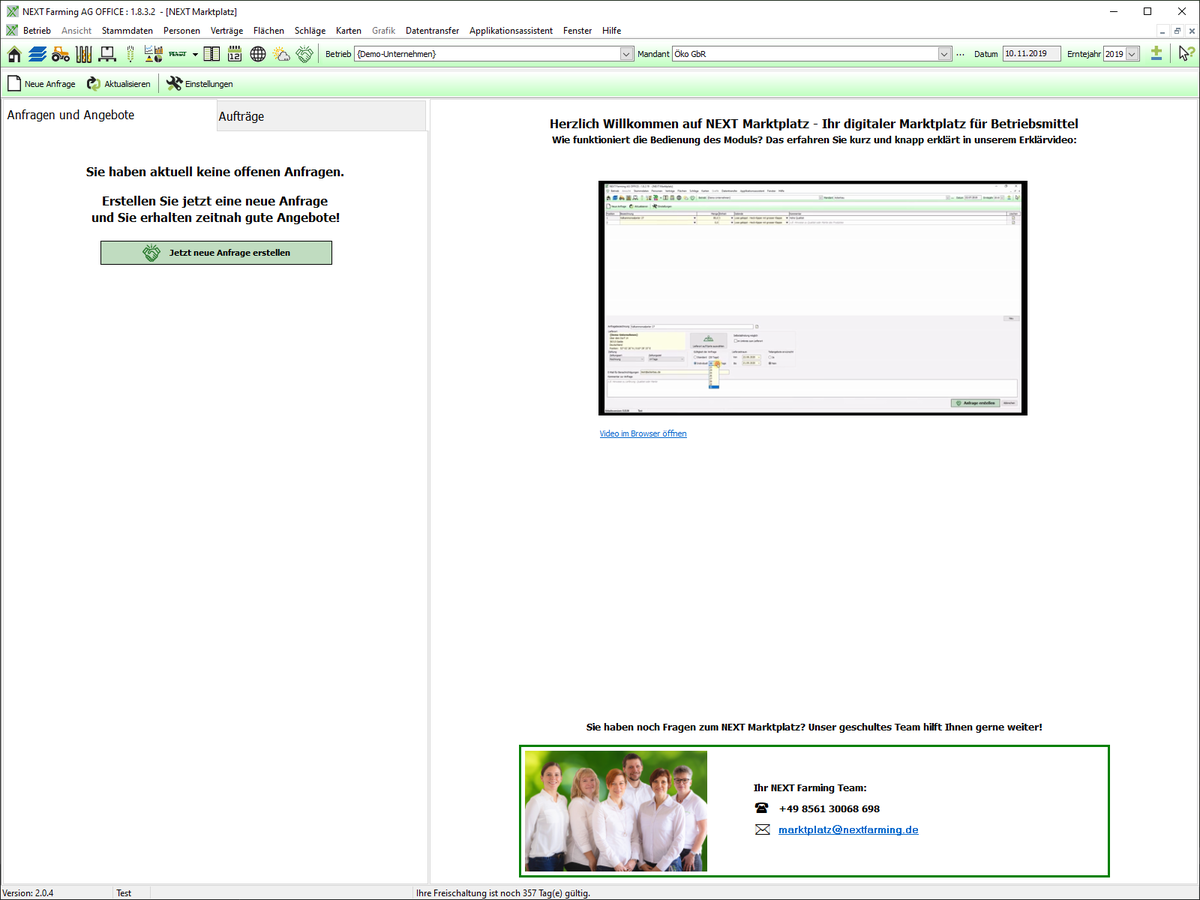Screen dimensions: 1200x900
Task: Click the test tubes icon
Action: point(84,54)
